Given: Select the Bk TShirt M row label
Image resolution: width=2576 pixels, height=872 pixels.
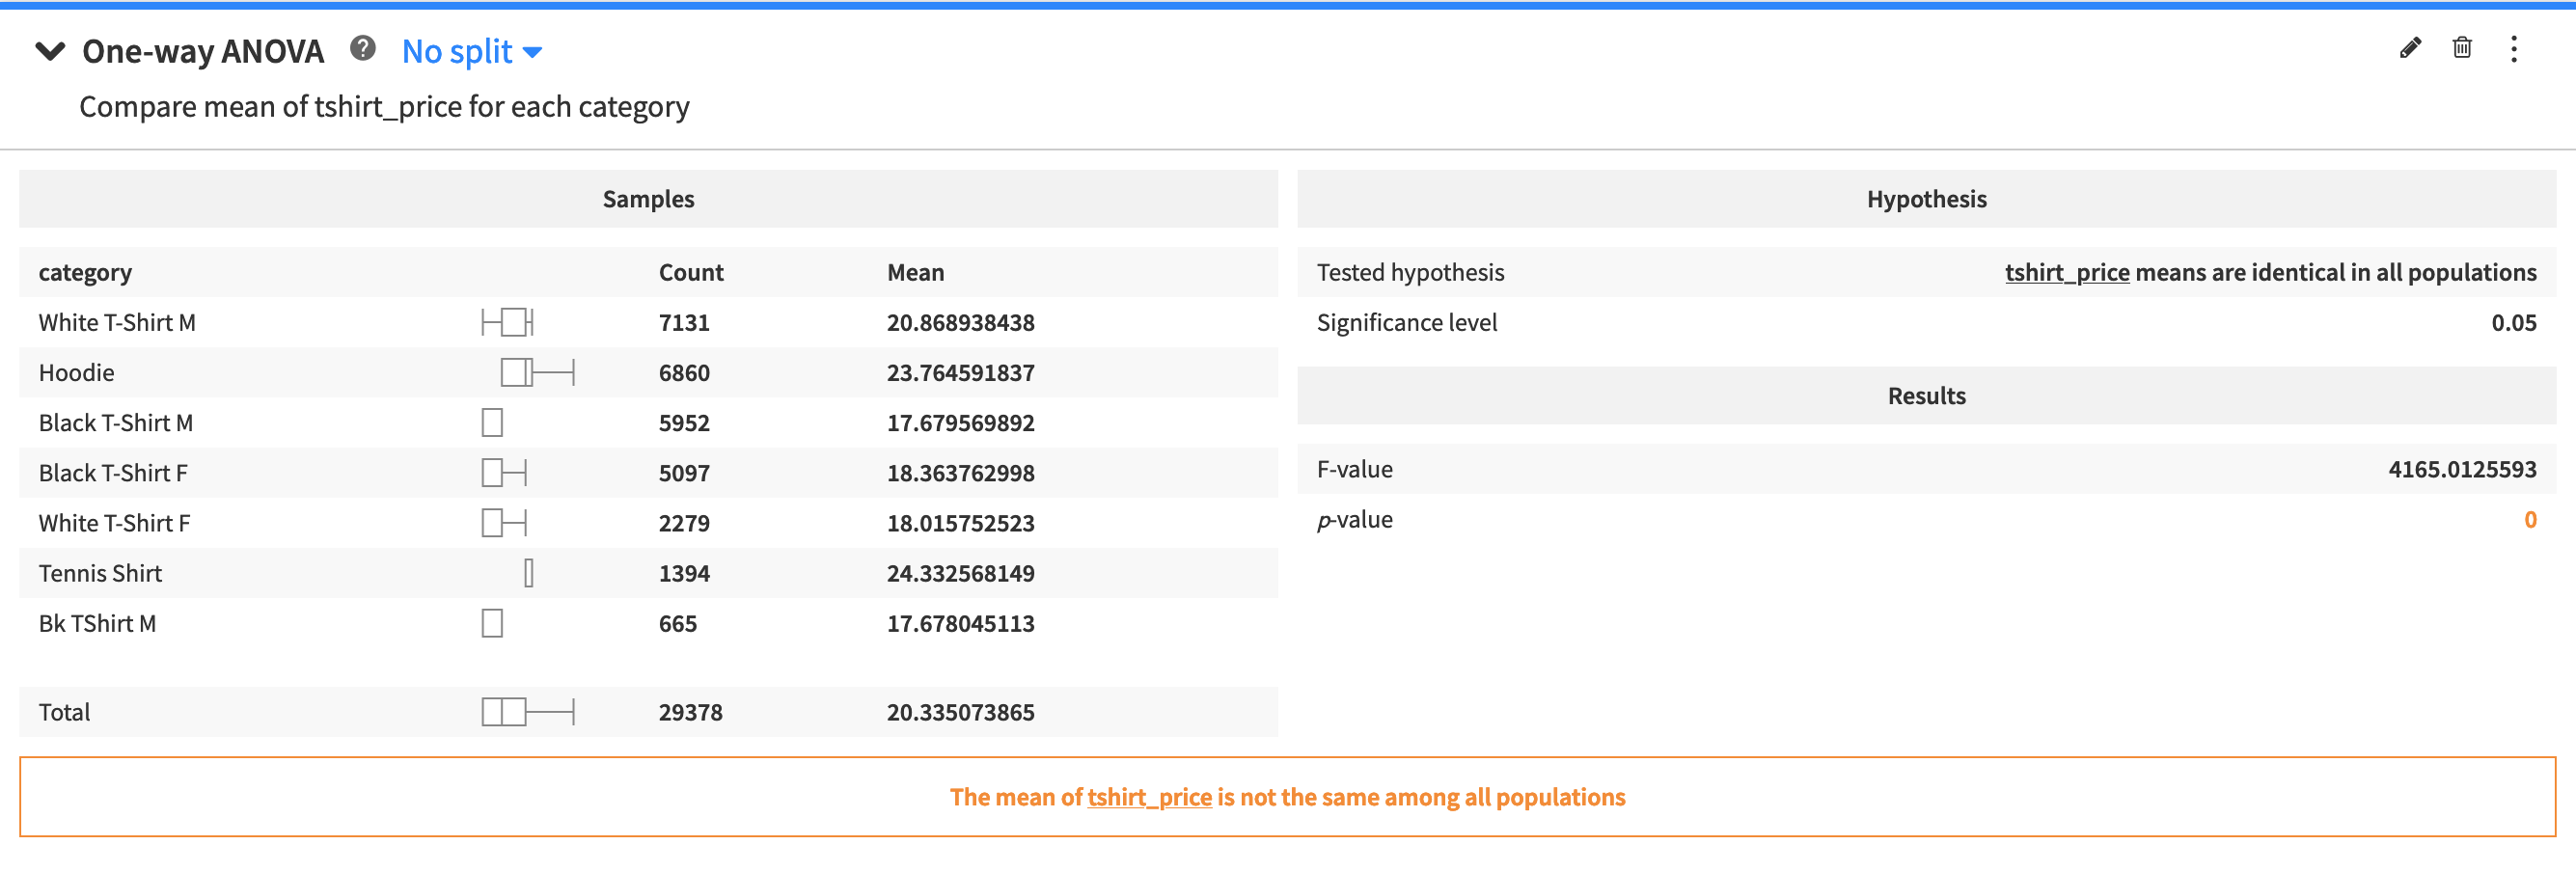Looking at the screenshot, I should [x=97, y=623].
